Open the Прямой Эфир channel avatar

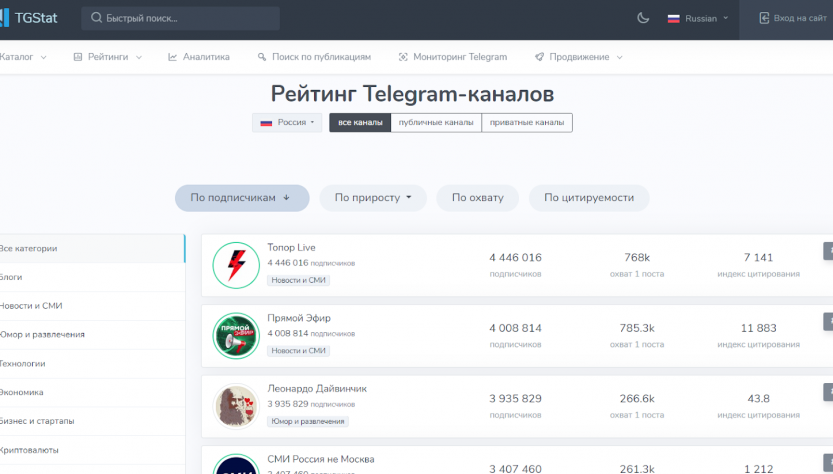236,336
